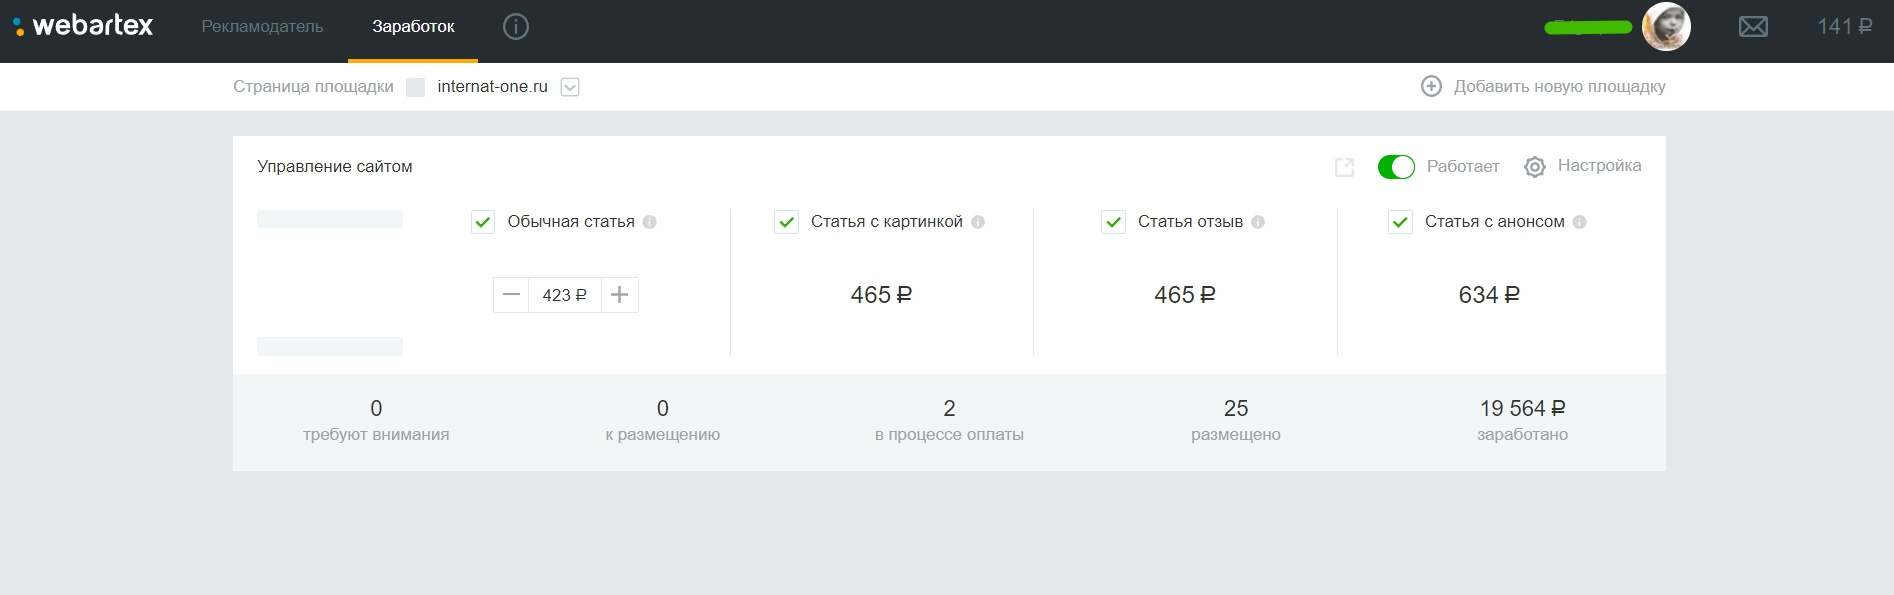Open messages envelope icon
The image size is (1894, 595).
(1753, 27)
